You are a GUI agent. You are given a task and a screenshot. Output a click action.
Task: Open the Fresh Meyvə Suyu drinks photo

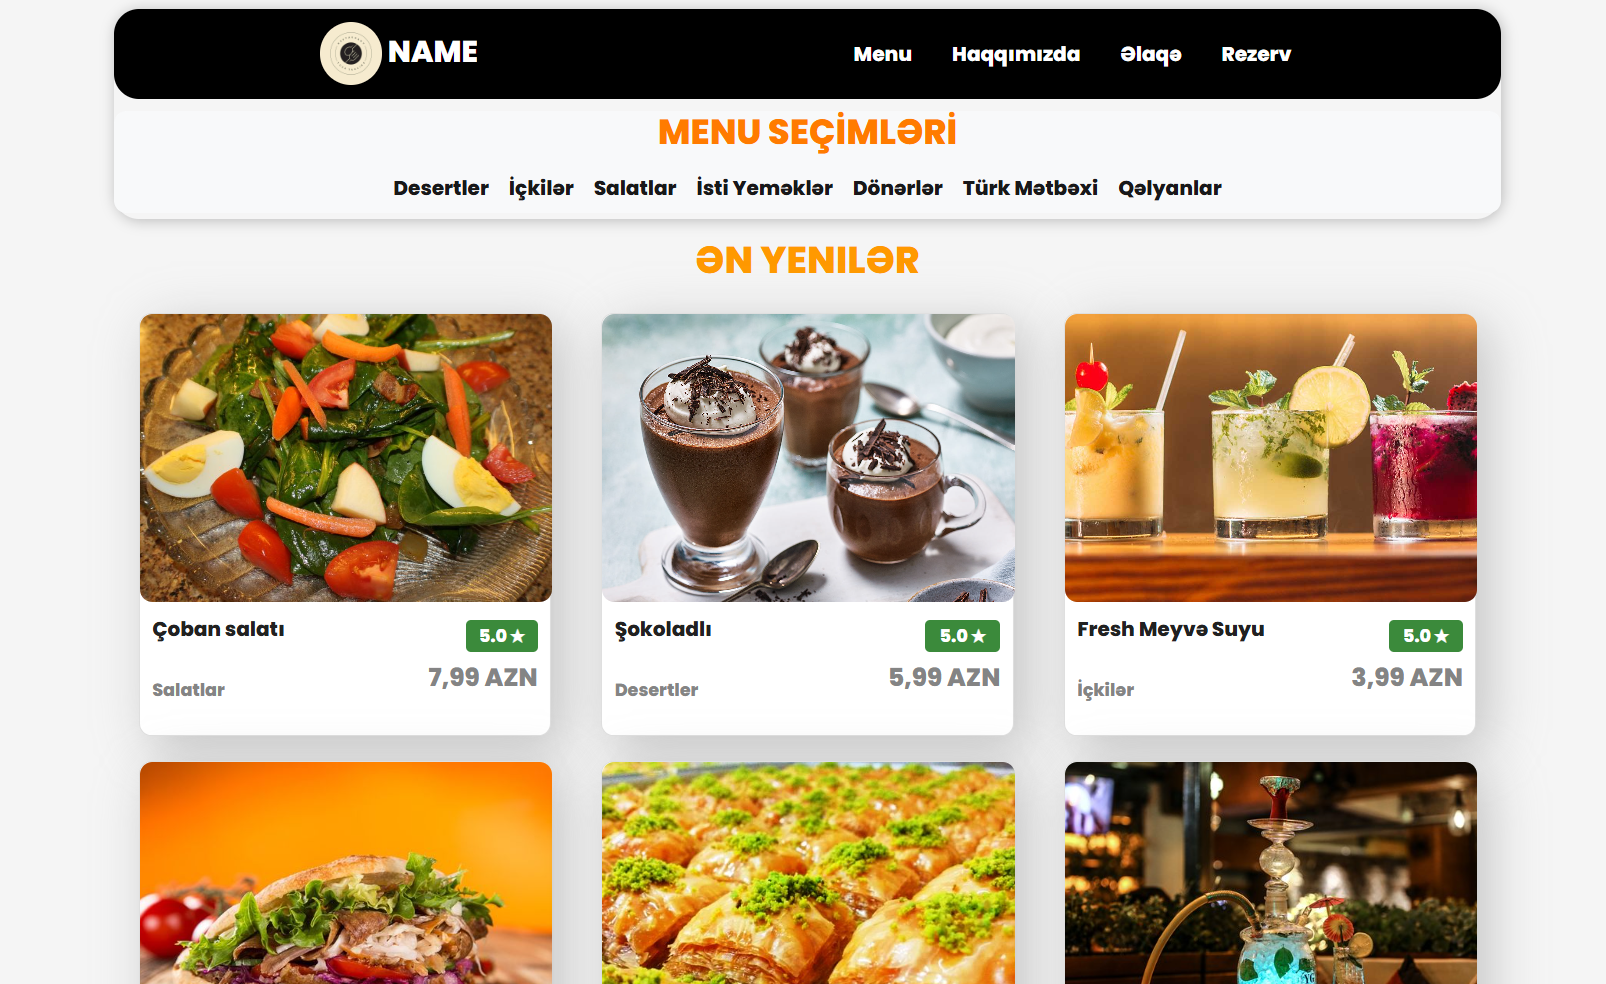(1271, 458)
